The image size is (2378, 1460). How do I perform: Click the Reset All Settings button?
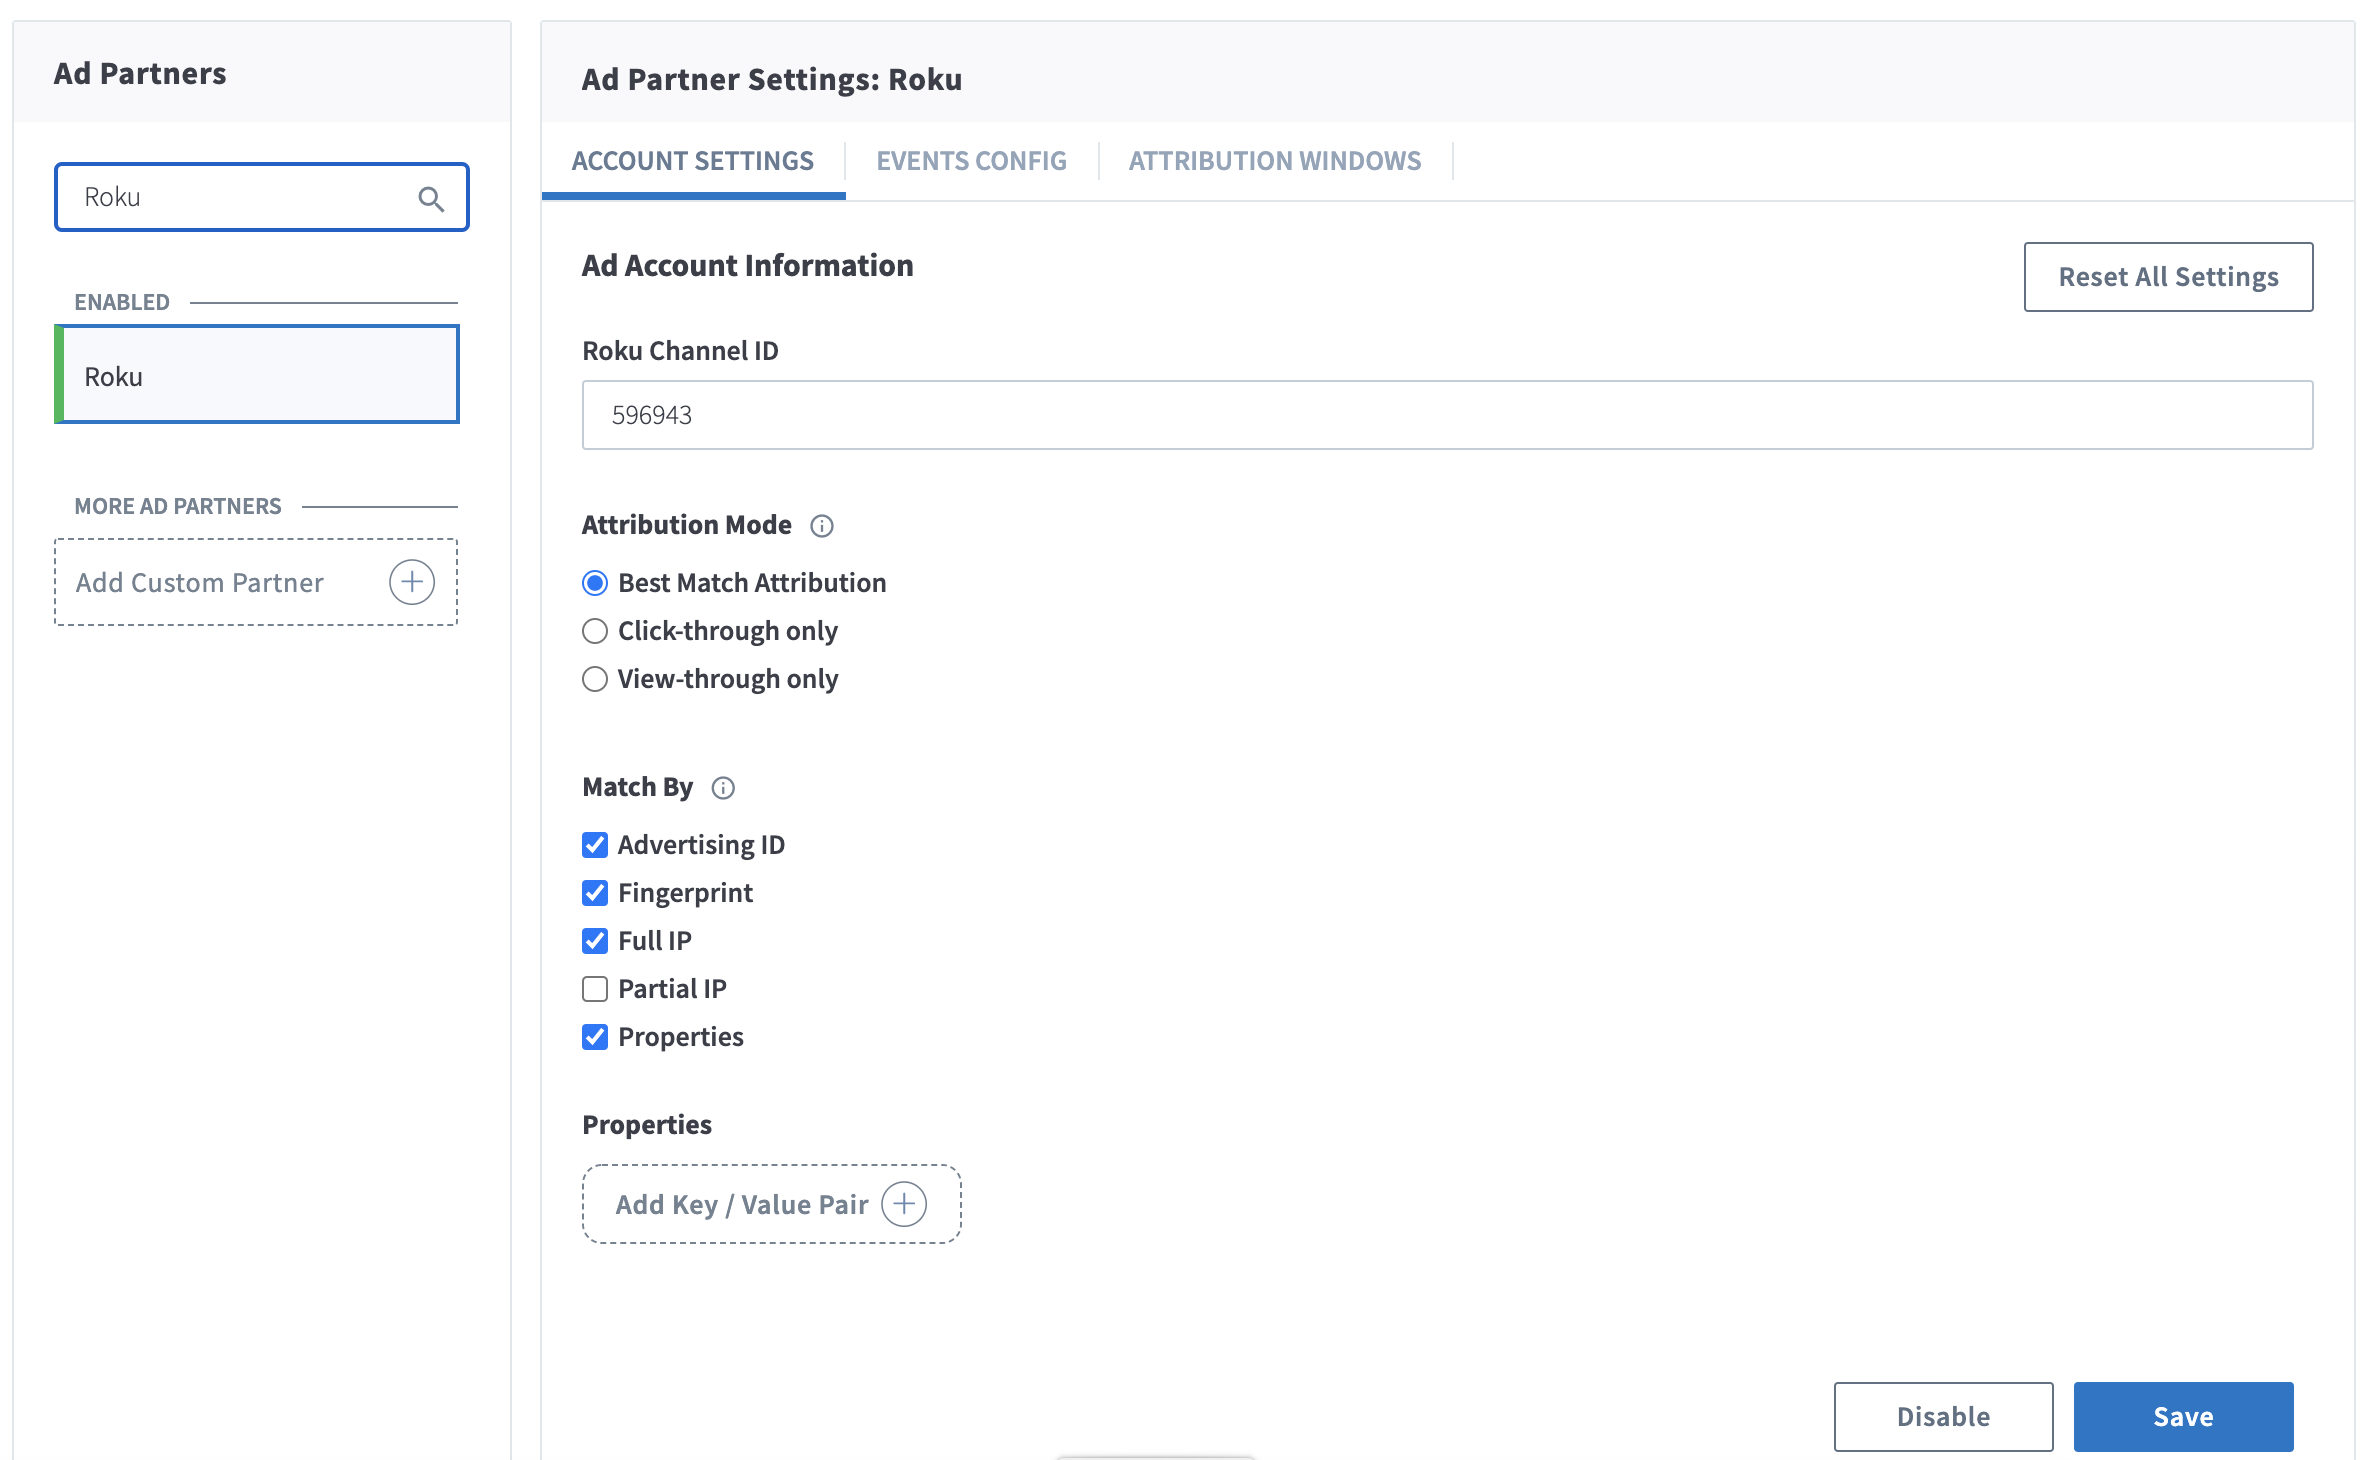pos(2168,277)
